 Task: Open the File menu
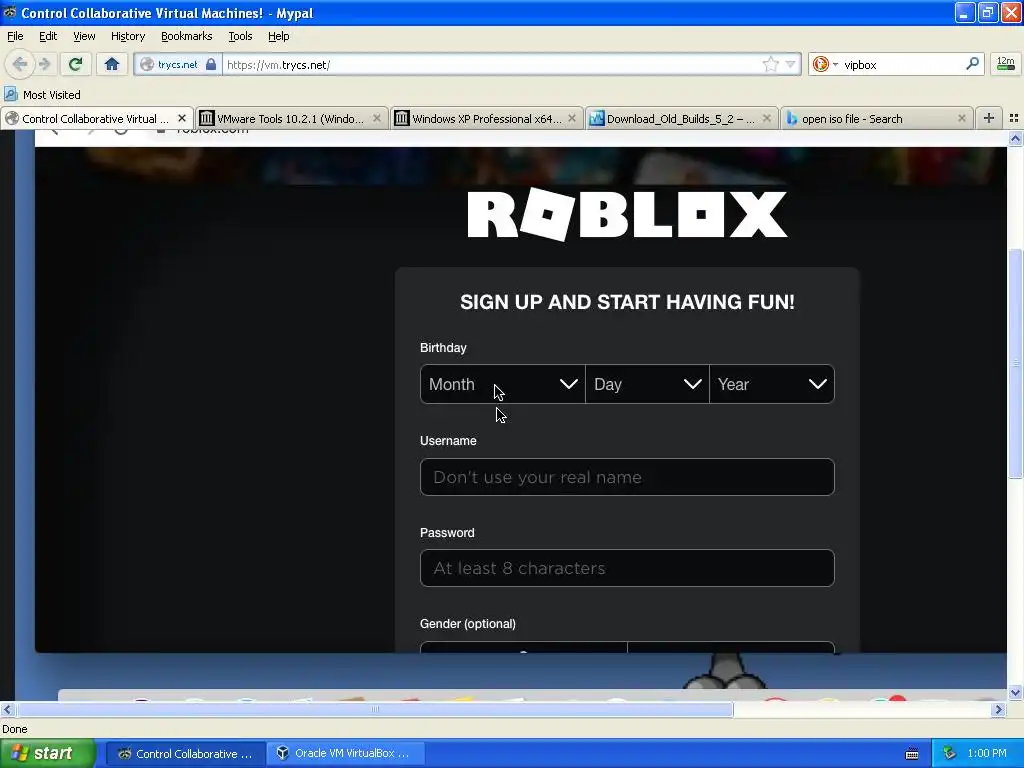click(15, 36)
